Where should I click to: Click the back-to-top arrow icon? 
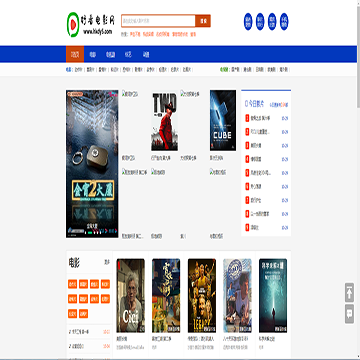[x=349, y=293]
